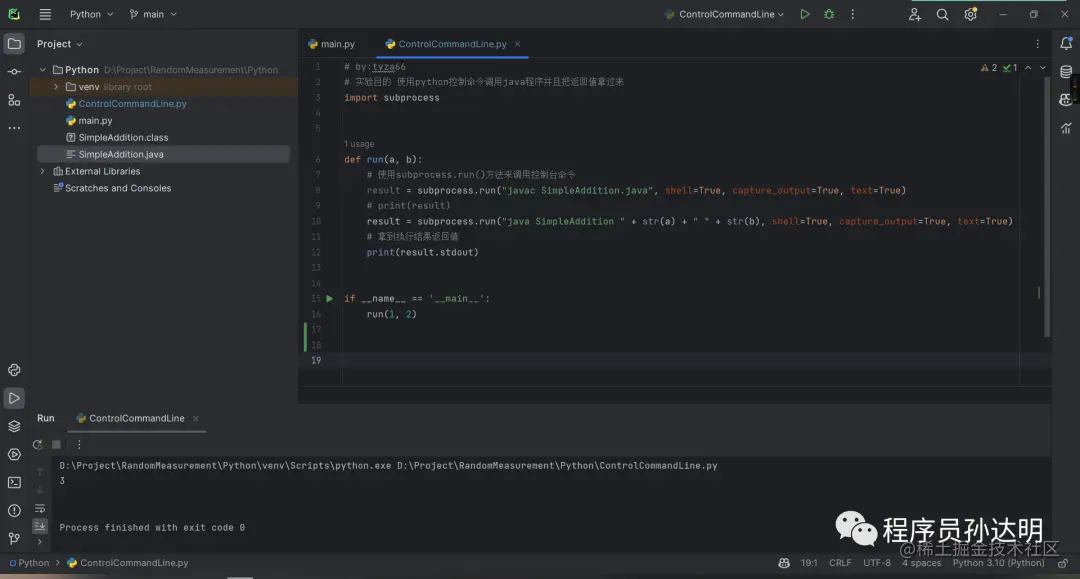Change 4 spaces indent setting
The image size is (1080, 579).
(x=922, y=563)
